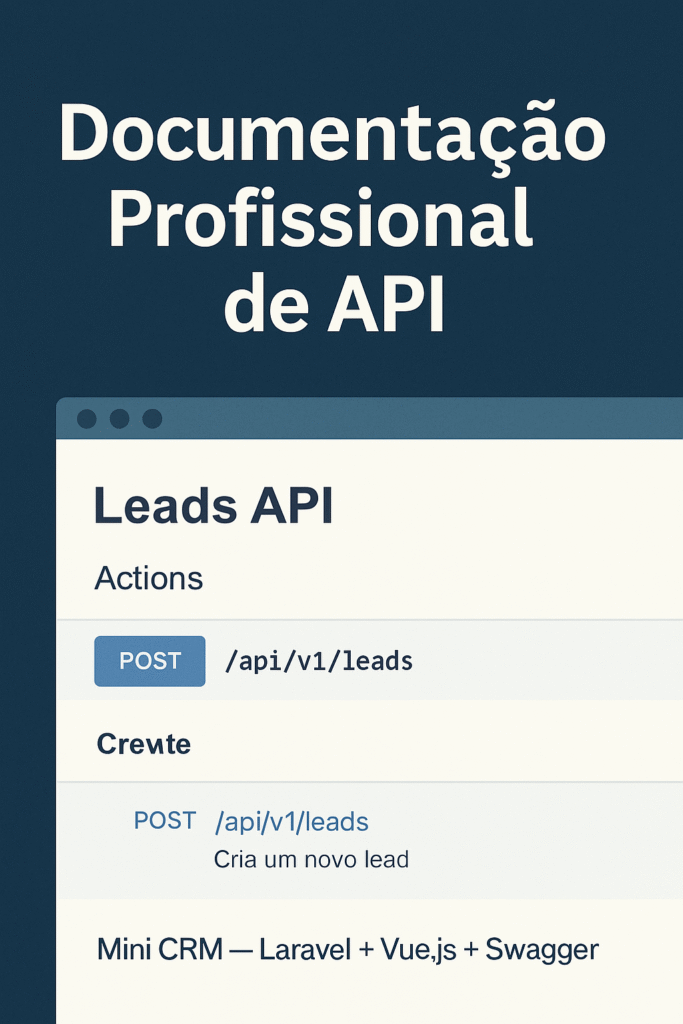The height and width of the screenshot is (1024, 683).
Task: Click the word Laravel in the footer
Action: click(306, 950)
